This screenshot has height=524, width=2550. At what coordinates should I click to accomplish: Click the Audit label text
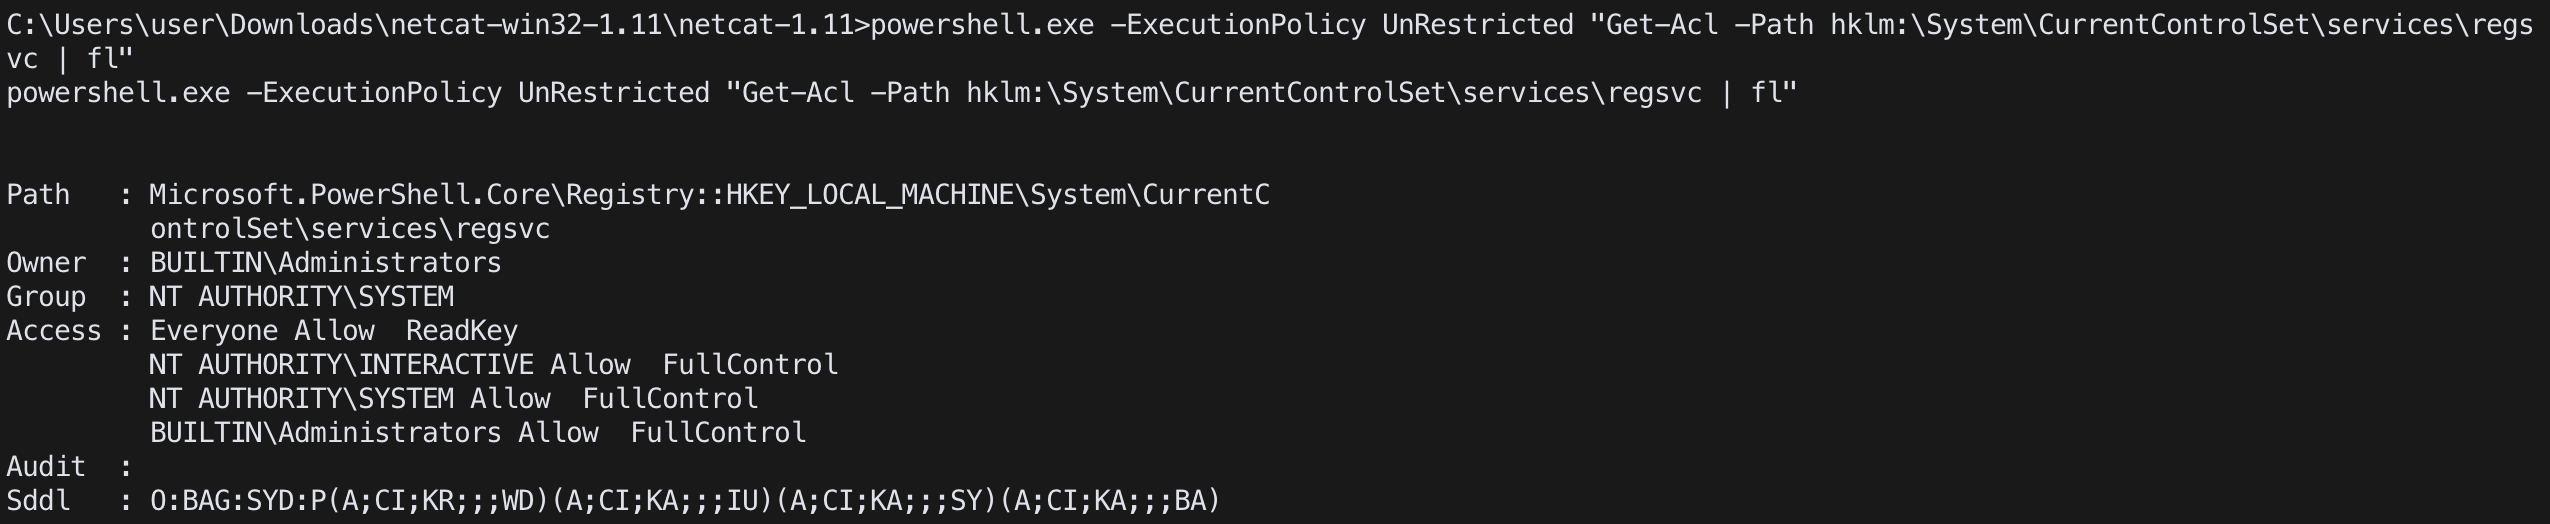tap(46, 466)
